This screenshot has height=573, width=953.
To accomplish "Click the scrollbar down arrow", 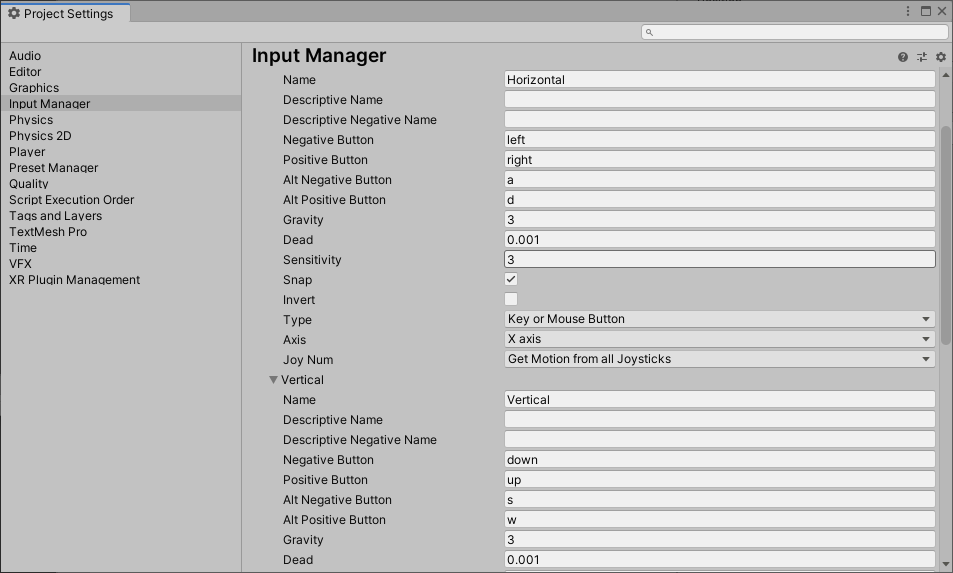I will pos(945,564).
